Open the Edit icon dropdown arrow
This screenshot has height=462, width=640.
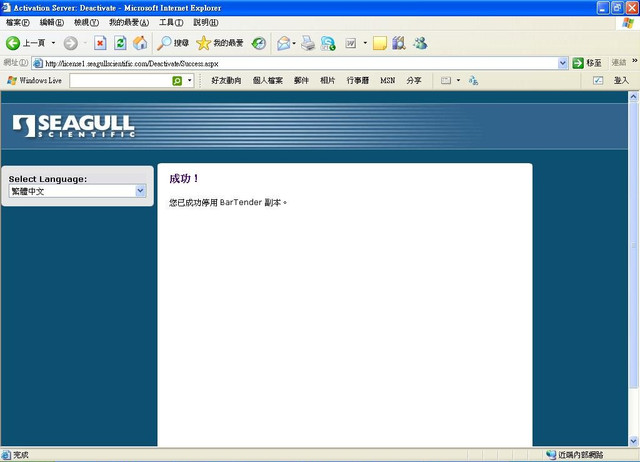pos(365,43)
